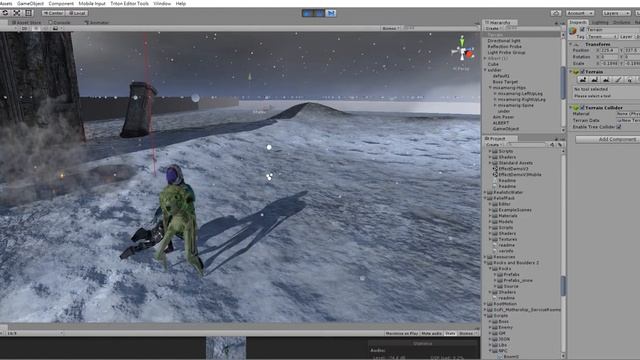This screenshot has height=360, width=640.
Task: Click the Hierarchy vertical scrollbar
Action: coord(563,84)
